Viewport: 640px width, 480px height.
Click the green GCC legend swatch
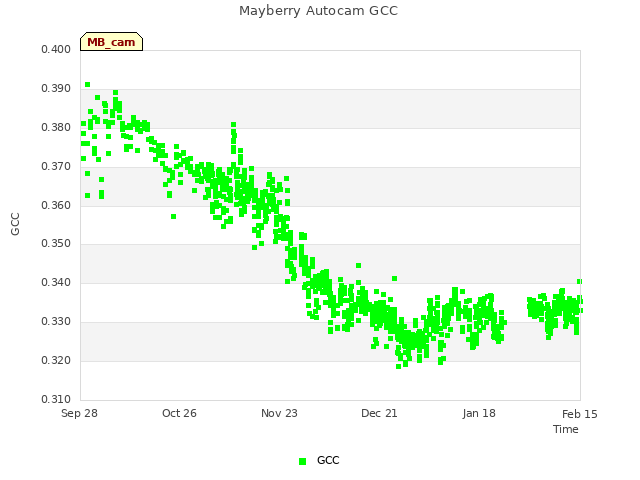click(302, 461)
